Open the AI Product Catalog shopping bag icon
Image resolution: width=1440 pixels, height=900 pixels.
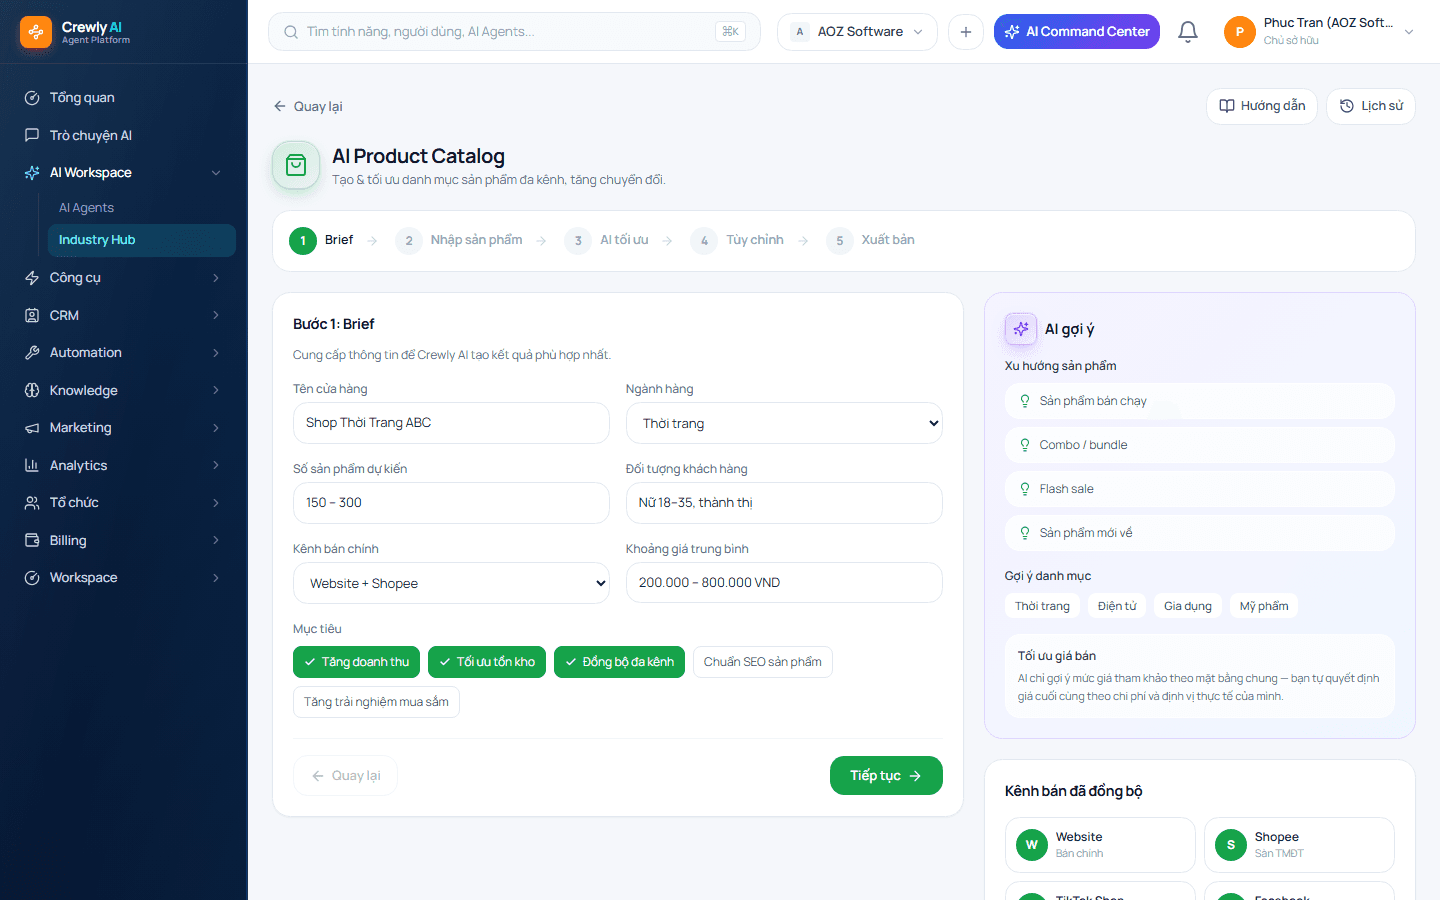(296, 165)
